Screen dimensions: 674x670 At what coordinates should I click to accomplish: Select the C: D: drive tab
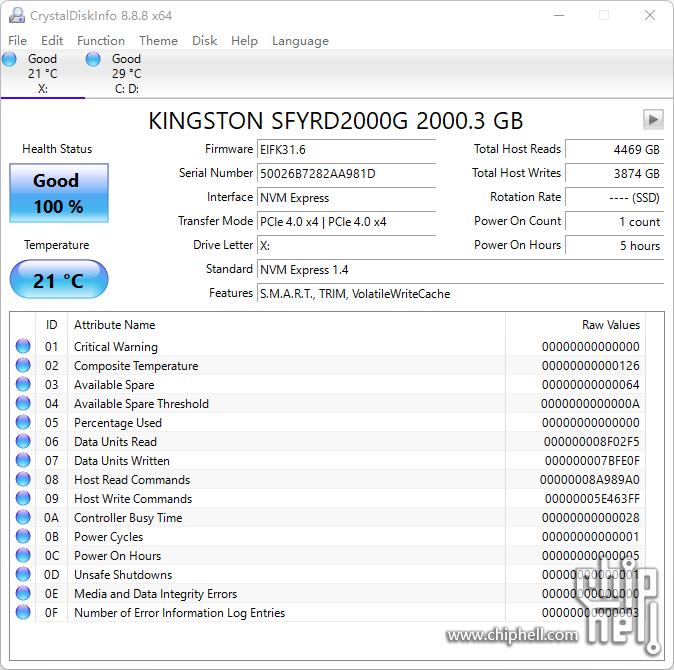pyautogui.click(x=127, y=73)
